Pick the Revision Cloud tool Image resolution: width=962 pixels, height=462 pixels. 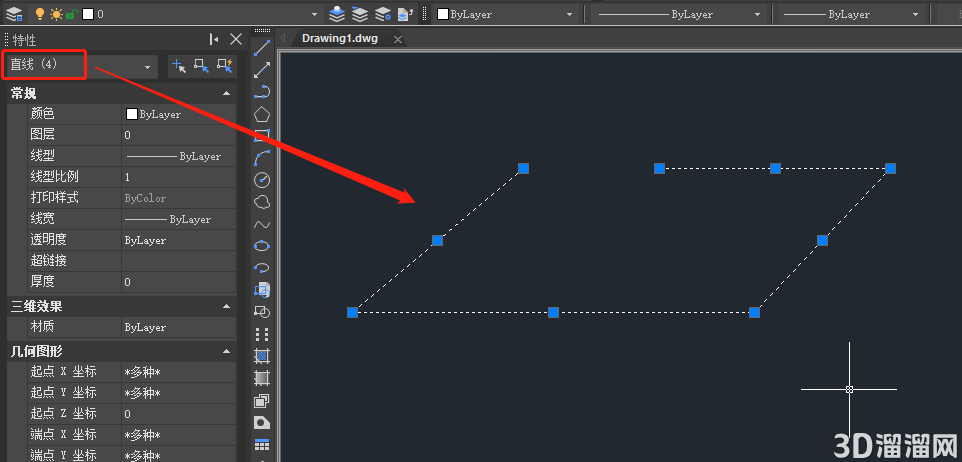pos(262,202)
